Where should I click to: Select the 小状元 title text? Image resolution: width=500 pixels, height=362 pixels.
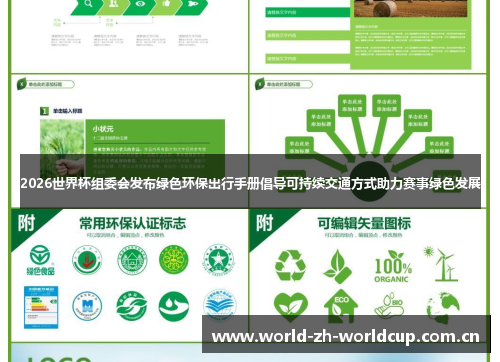(103, 129)
